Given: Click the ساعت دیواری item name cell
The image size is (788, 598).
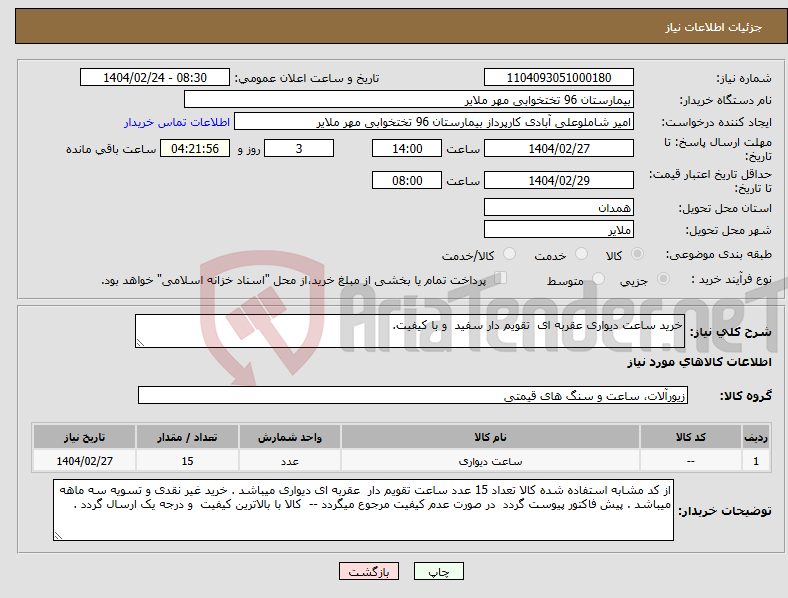Looking at the screenshot, I should pos(490,461).
